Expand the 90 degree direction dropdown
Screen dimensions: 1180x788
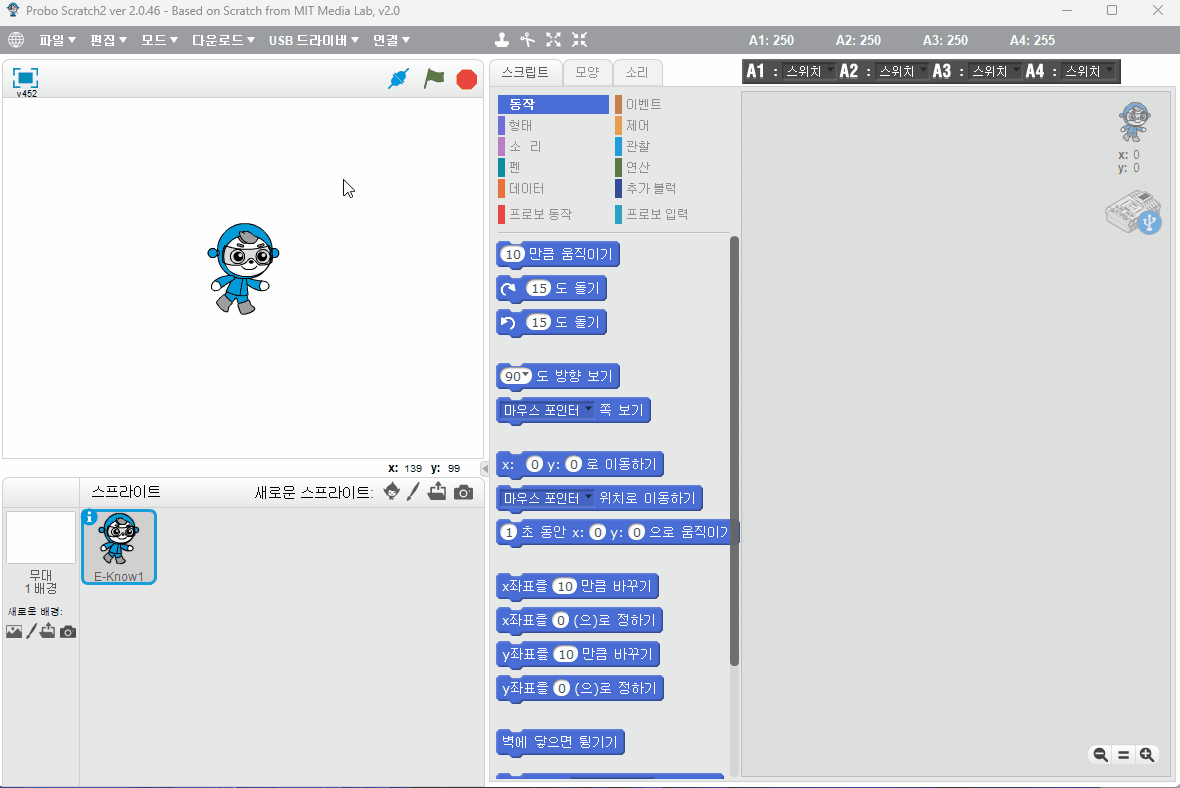pyautogui.click(x=527, y=377)
